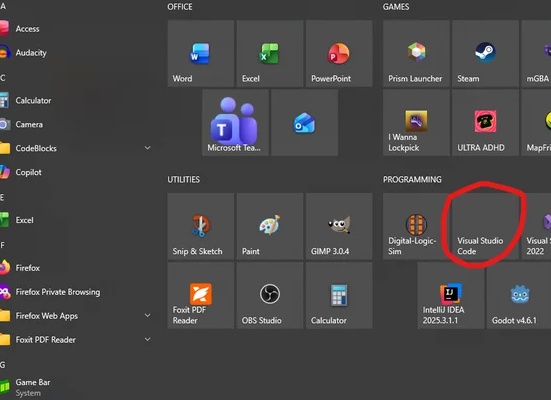Select the OFFICE group header
Image resolution: width=551 pixels, height=400 pixels.
click(180, 7)
